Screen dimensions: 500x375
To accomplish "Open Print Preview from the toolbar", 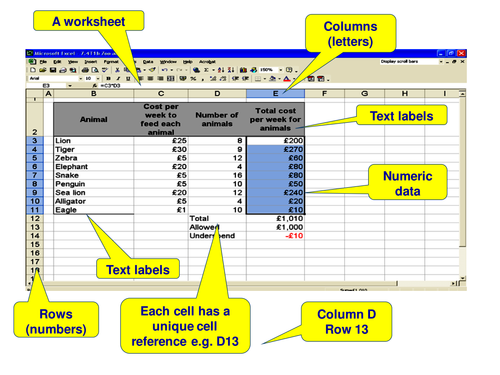I will coord(95,70).
